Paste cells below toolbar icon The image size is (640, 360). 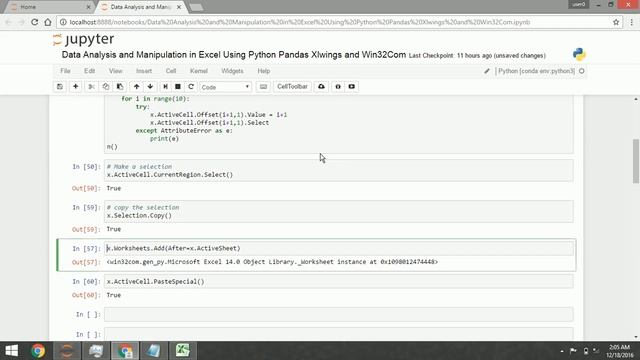click(120, 87)
